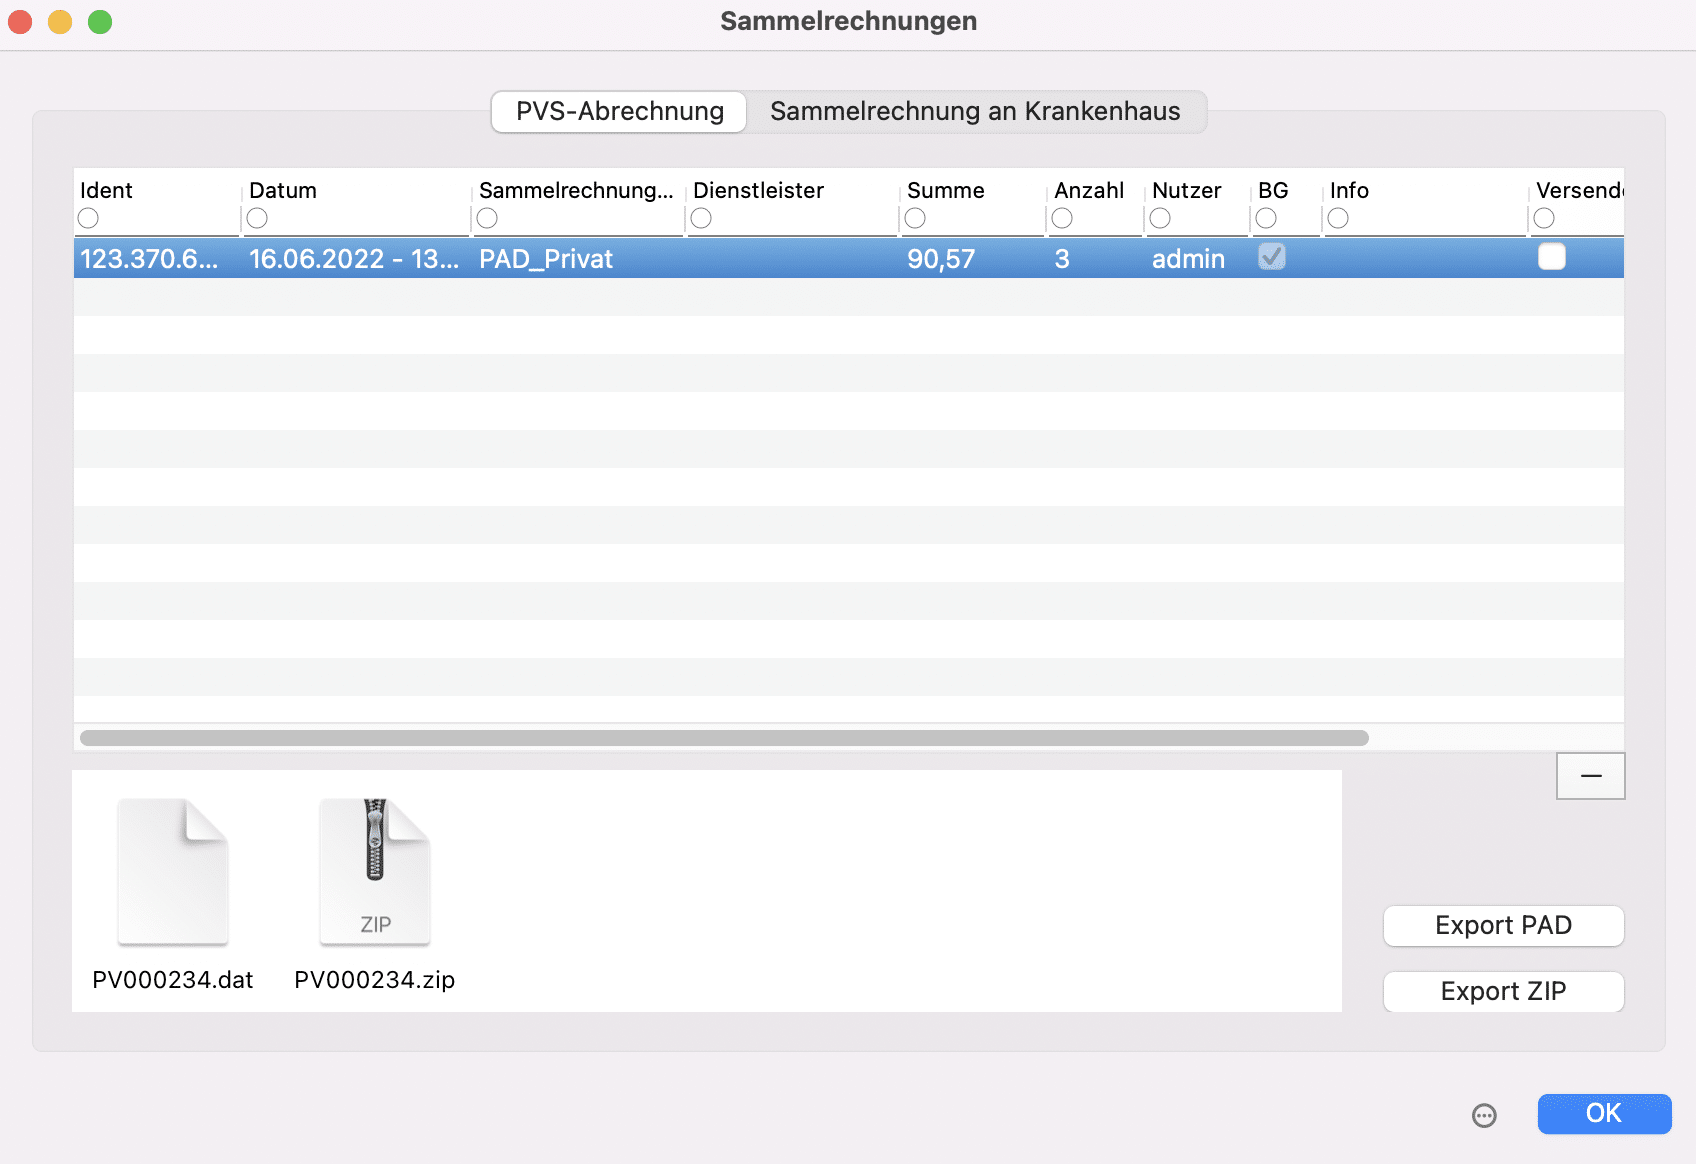Close the Sammelrechnungen window
This screenshot has width=1696, height=1164.
pos(20,22)
